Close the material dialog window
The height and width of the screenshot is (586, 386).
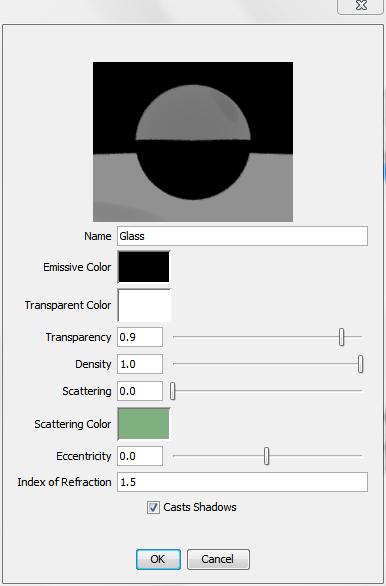[x=360, y=6]
